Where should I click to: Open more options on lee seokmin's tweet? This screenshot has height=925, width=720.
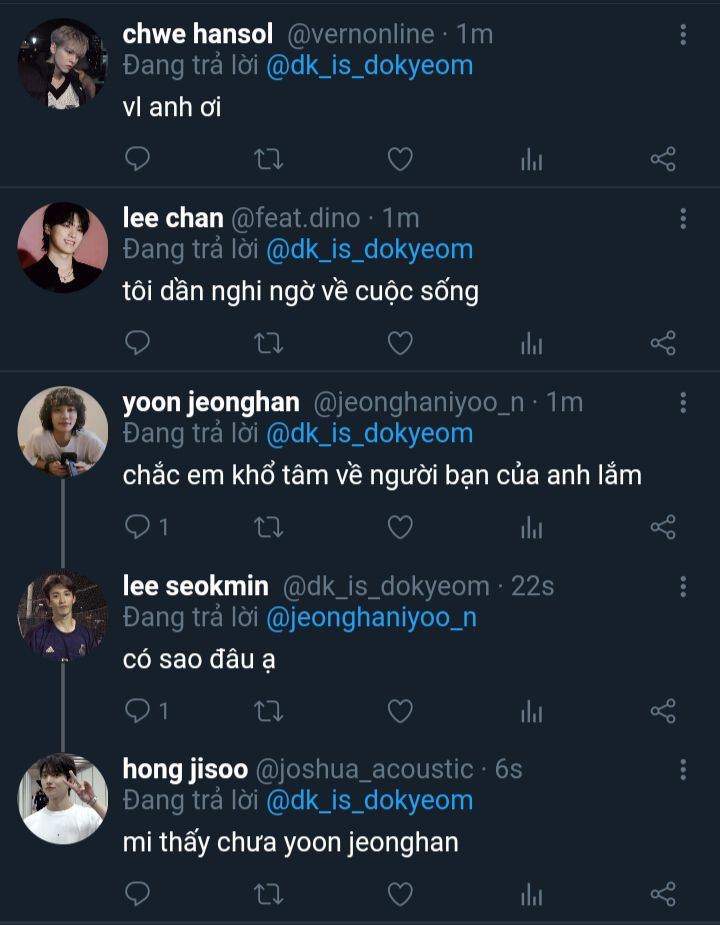pos(683,586)
